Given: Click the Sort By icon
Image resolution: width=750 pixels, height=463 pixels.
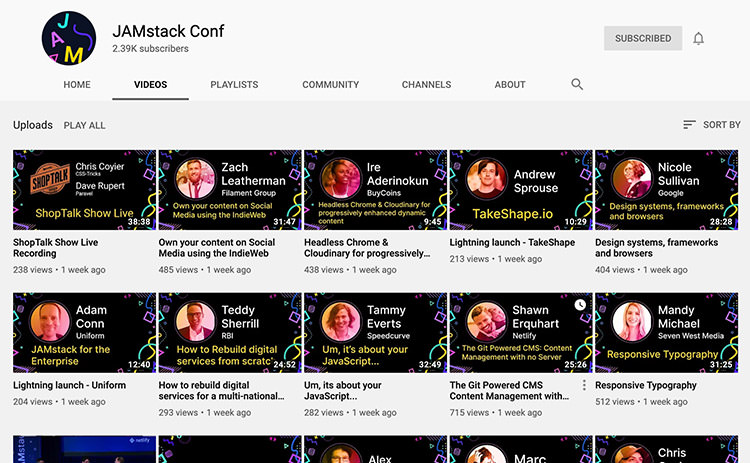Looking at the screenshot, I should coord(689,125).
